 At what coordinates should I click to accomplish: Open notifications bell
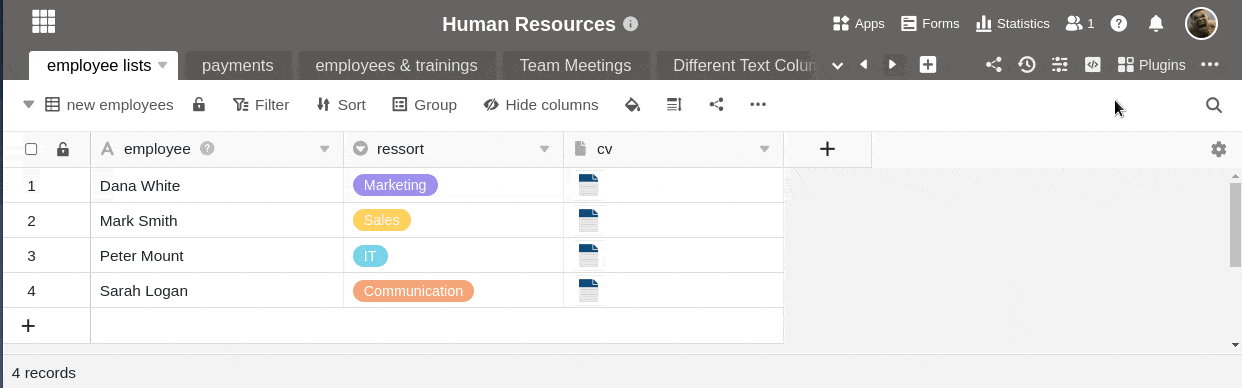(1155, 23)
